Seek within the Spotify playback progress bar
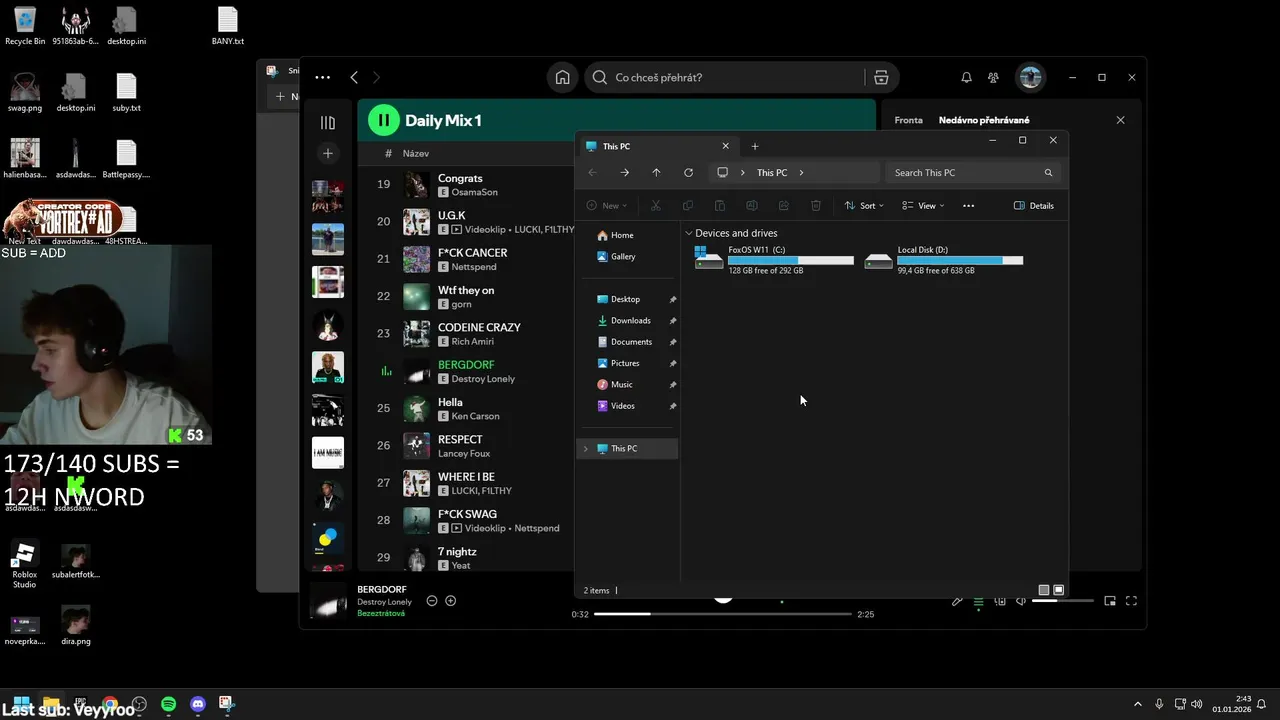The width and height of the screenshot is (1280, 720). [x=723, y=614]
